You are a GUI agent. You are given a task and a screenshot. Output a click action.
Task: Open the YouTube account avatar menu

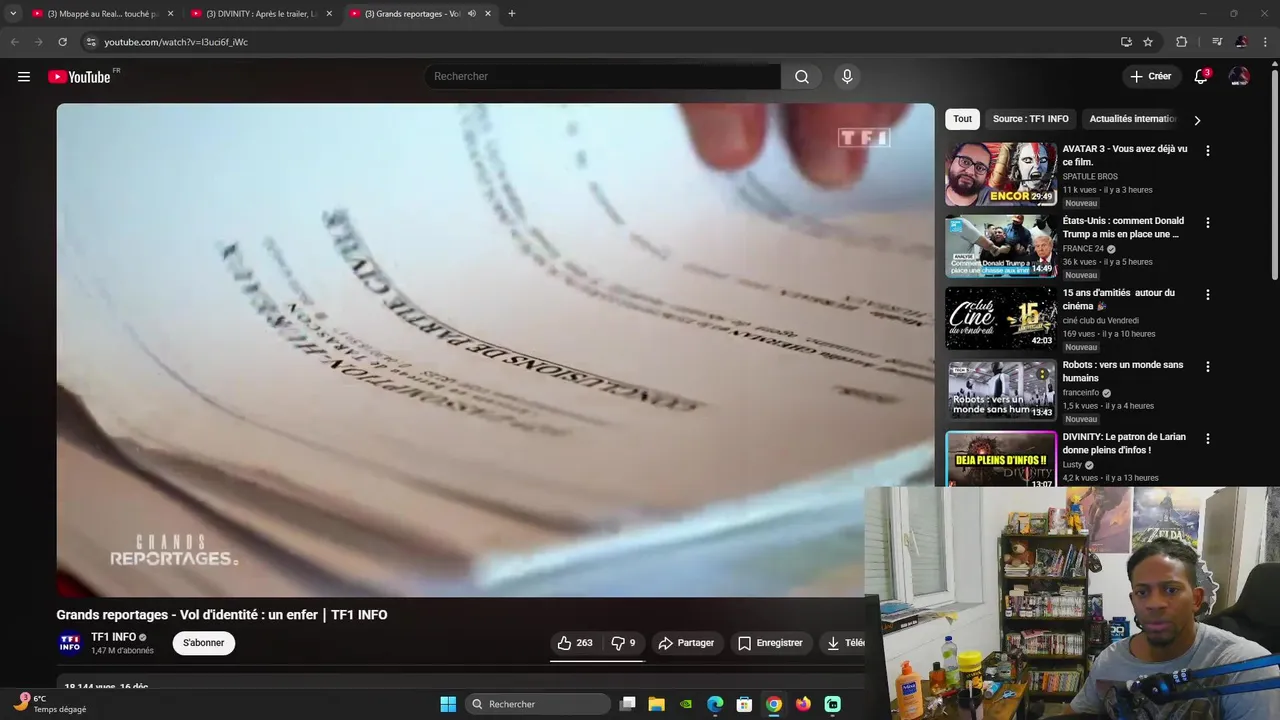pyautogui.click(x=1239, y=77)
